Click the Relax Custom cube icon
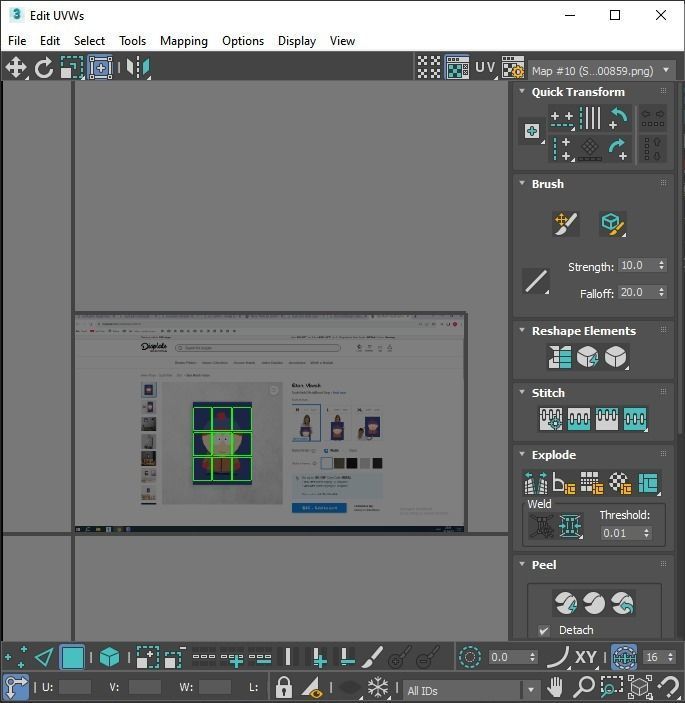The width and height of the screenshot is (685, 703). tap(616, 357)
